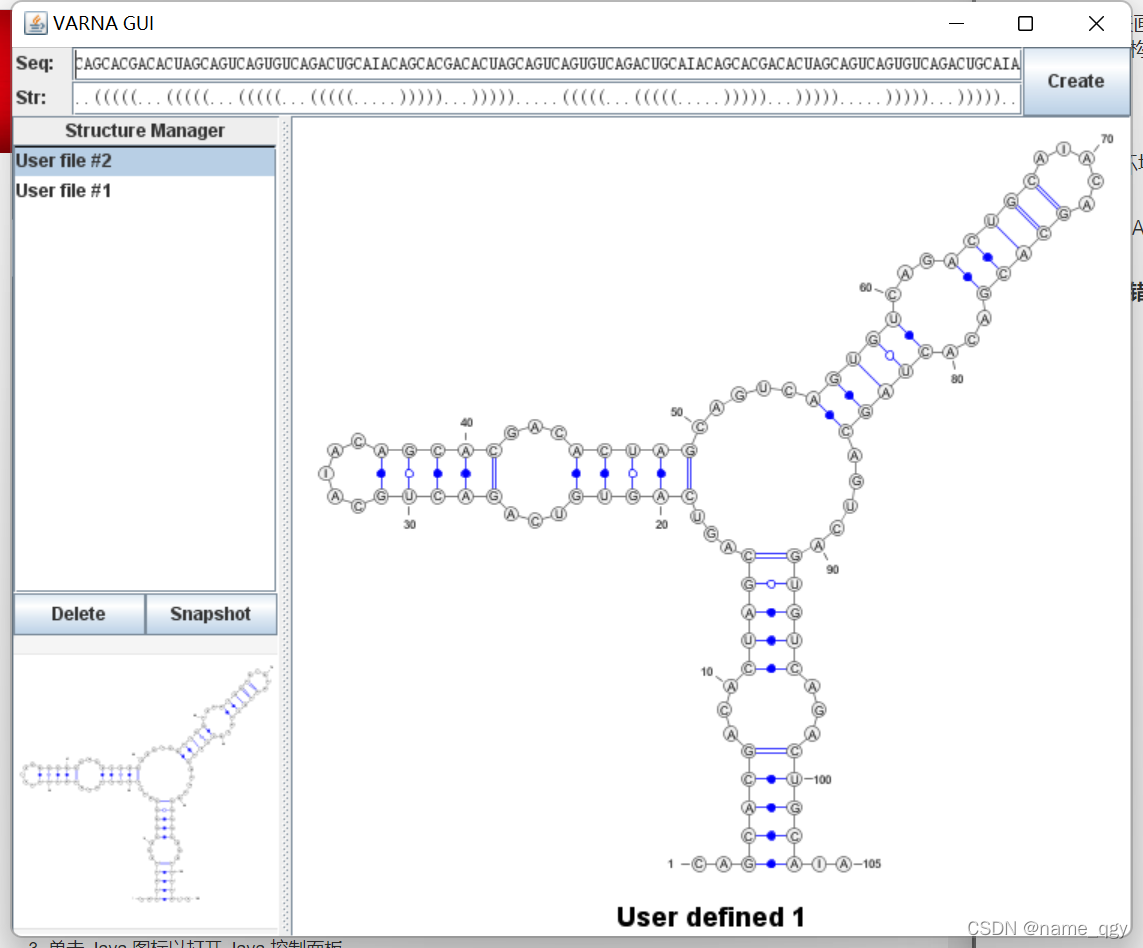Image resolution: width=1143 pixels, height=948 pixels.
Task: Click the User defined 1 title
Action: point(710,917)
